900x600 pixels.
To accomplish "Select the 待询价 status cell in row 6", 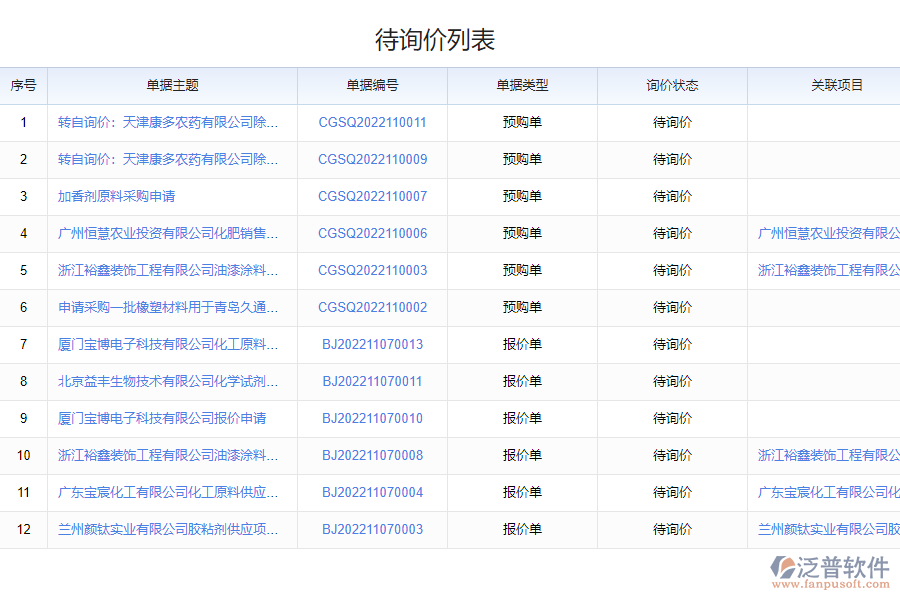I will tap(672, 308).
